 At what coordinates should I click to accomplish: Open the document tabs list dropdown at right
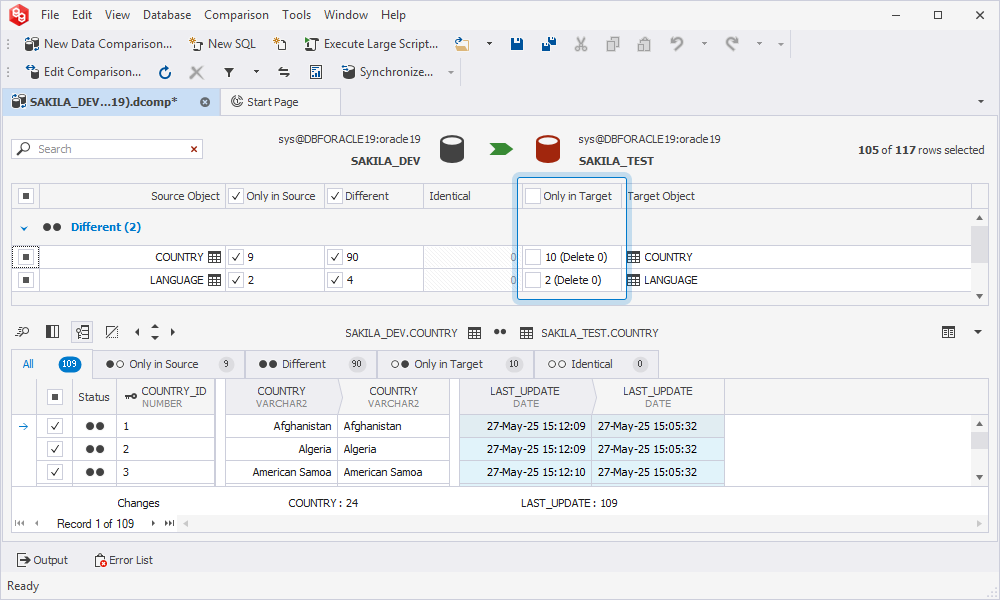click(981, 101)
